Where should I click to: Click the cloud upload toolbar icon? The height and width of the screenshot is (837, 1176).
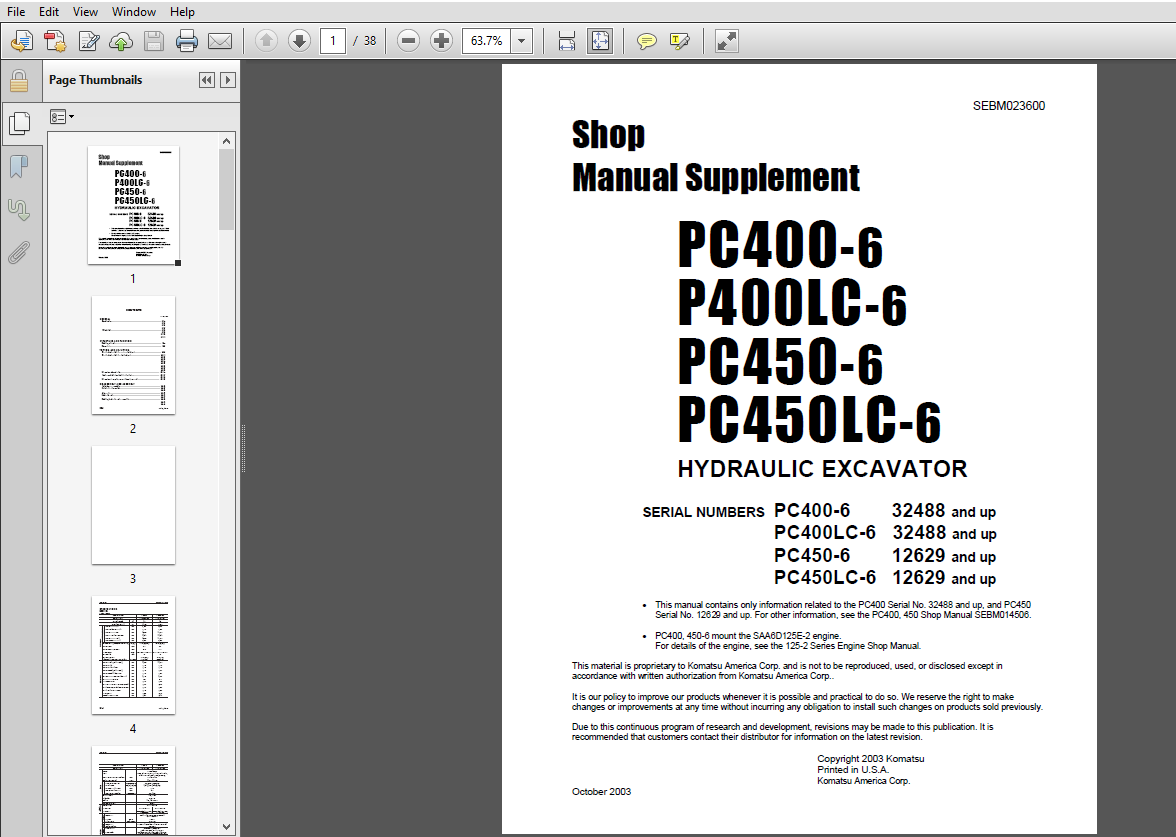pyautogui.click(x=121, y=40)
